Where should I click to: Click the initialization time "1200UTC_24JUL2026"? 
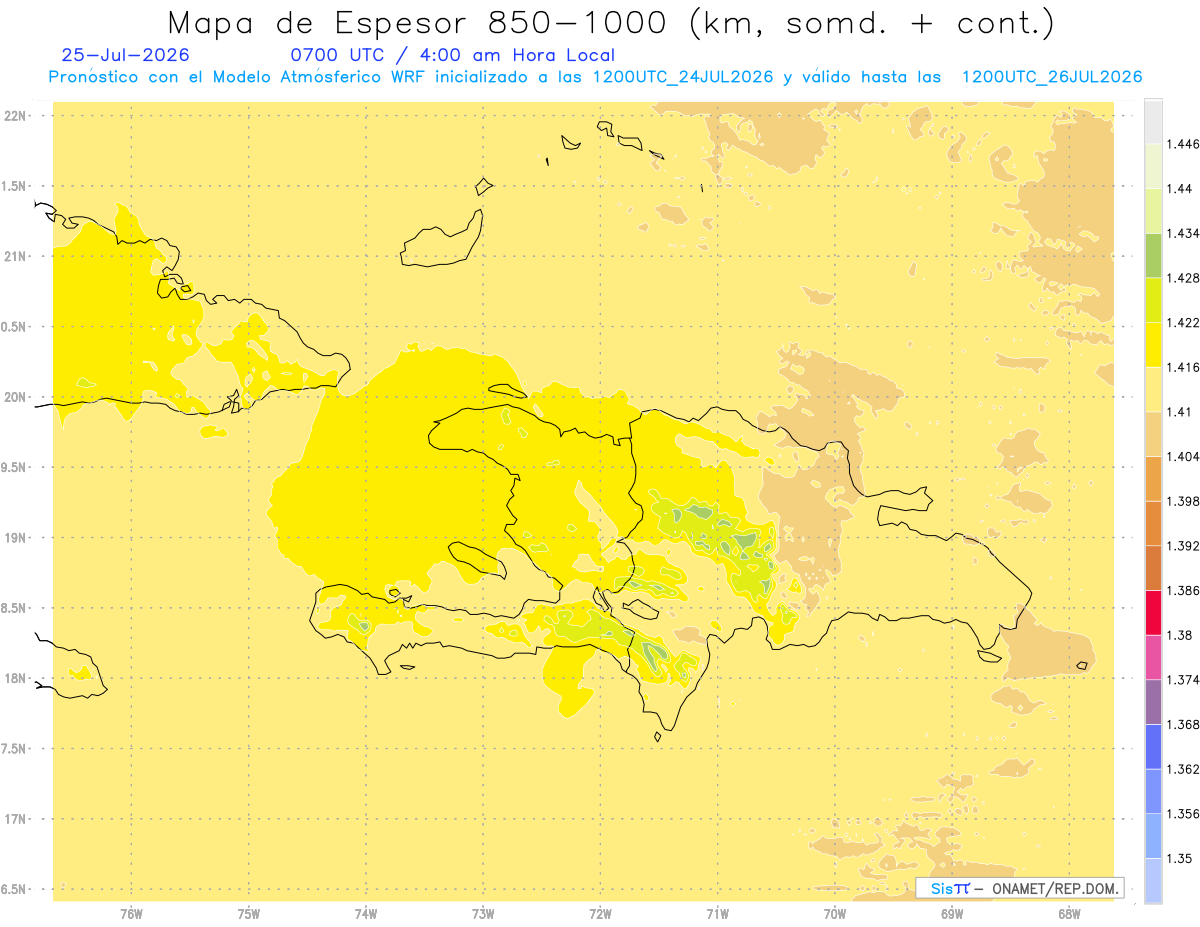point(683,77)
